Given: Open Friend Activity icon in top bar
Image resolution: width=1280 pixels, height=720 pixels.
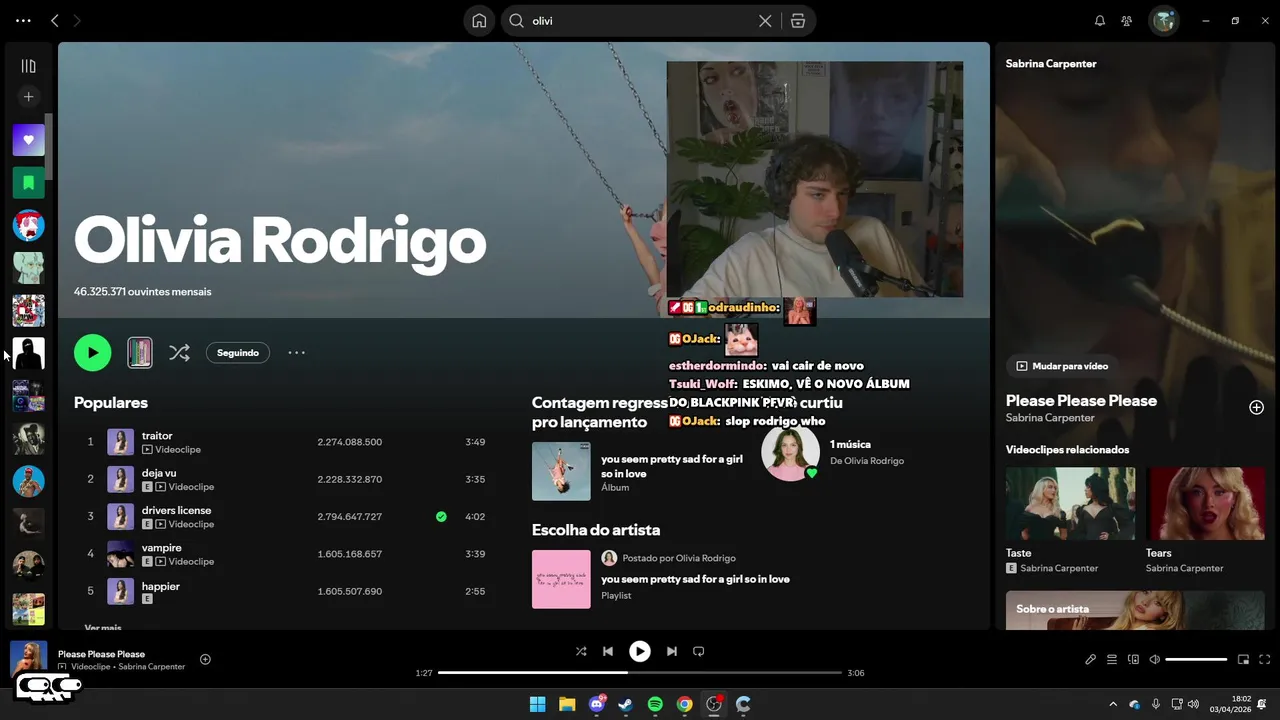Looking at the screenshot, I should [x=1127, y=21].
